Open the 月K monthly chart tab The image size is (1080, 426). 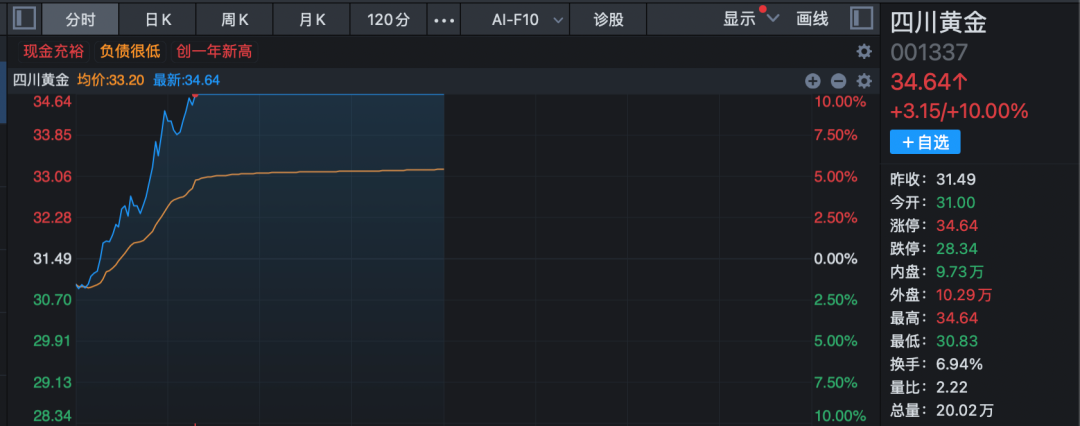tap(312, 19)
